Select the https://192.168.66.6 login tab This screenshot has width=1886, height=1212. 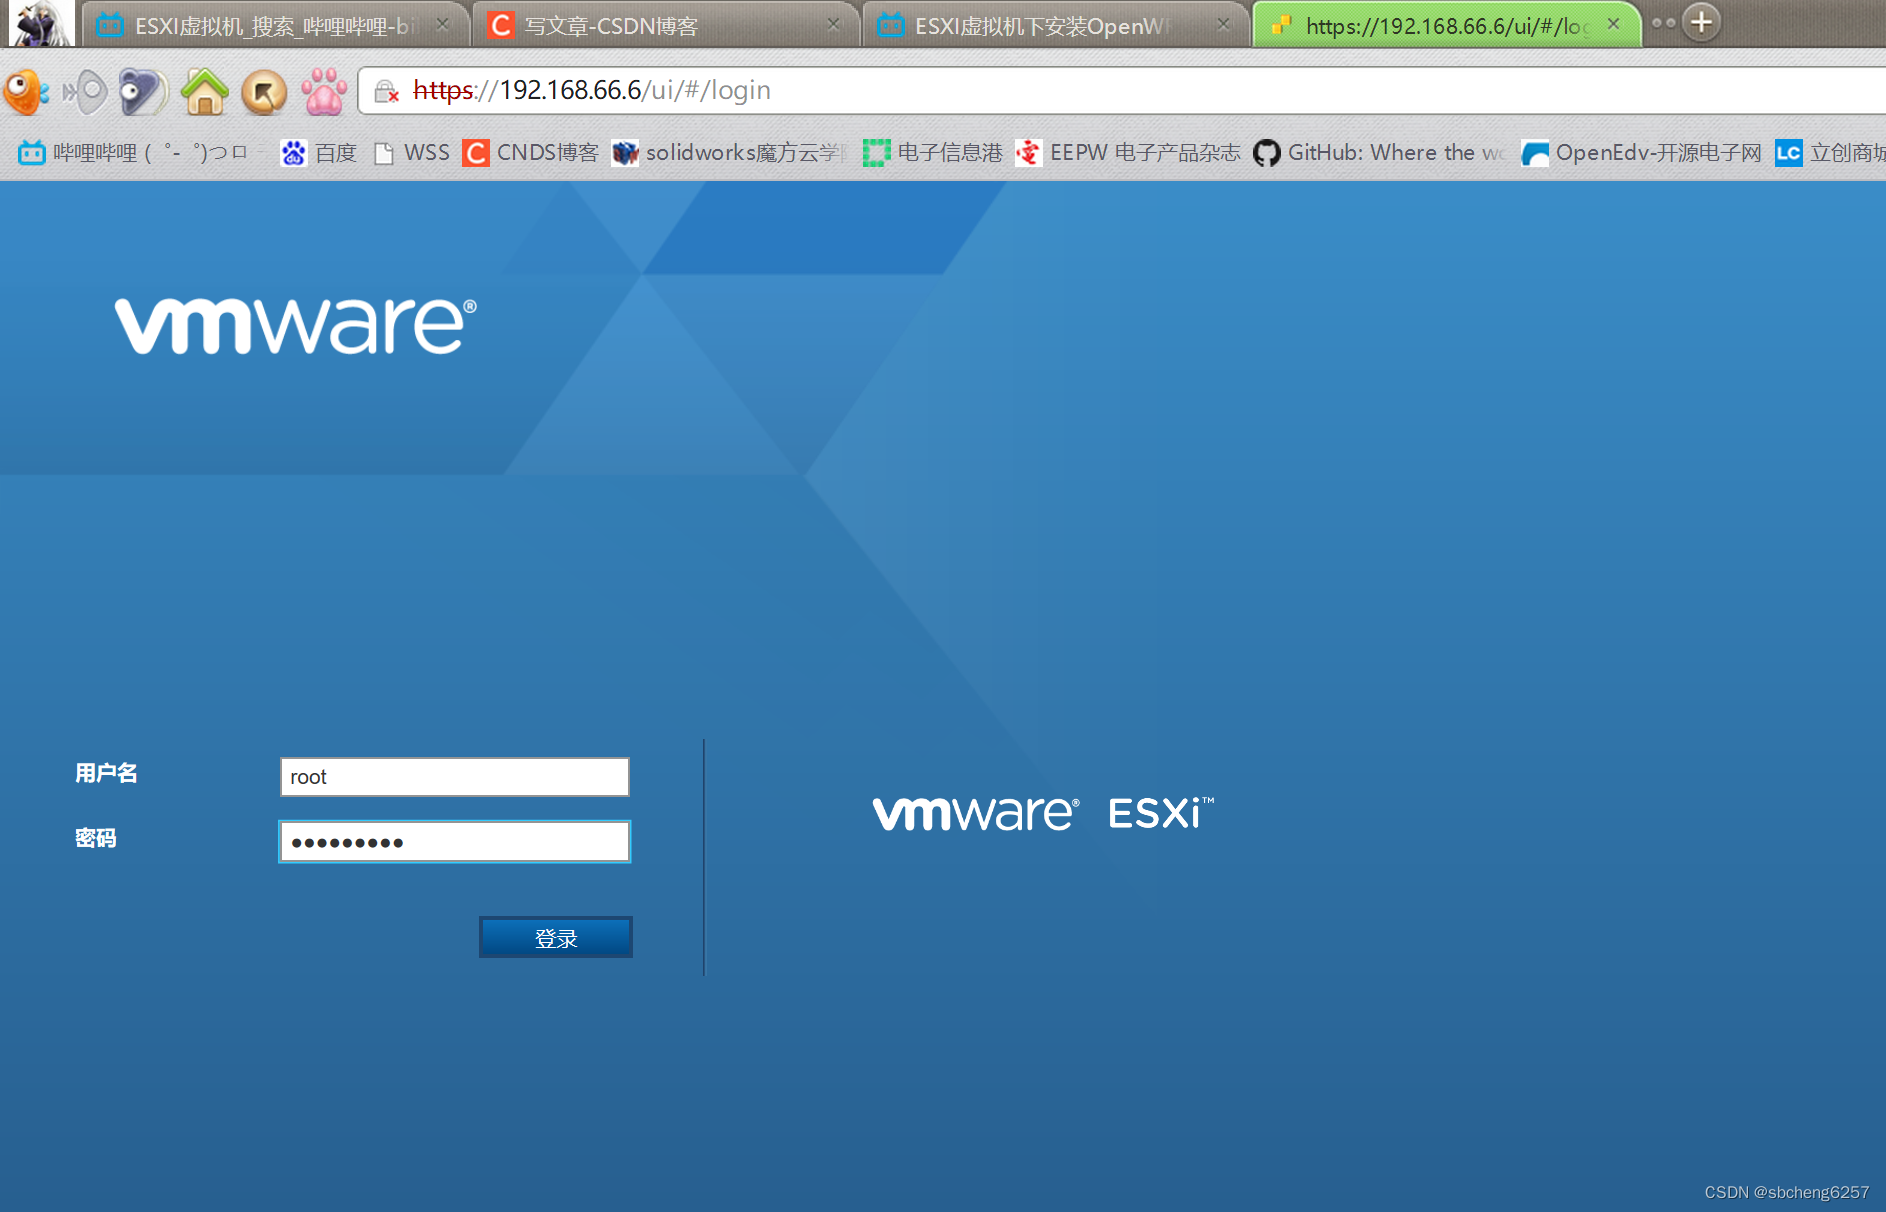pyautogui.click(x=1445, y=25)
